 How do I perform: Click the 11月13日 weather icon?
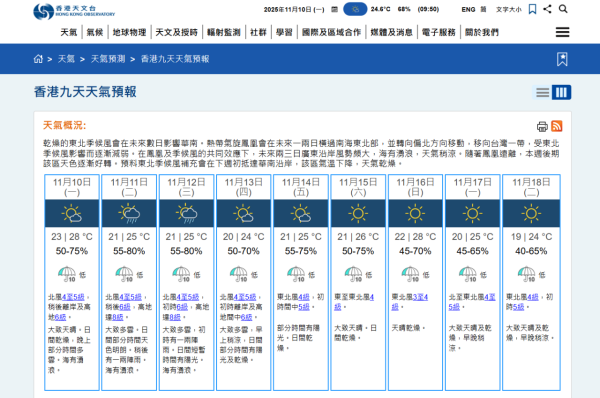pyautogui.click(x=244, y=214)
